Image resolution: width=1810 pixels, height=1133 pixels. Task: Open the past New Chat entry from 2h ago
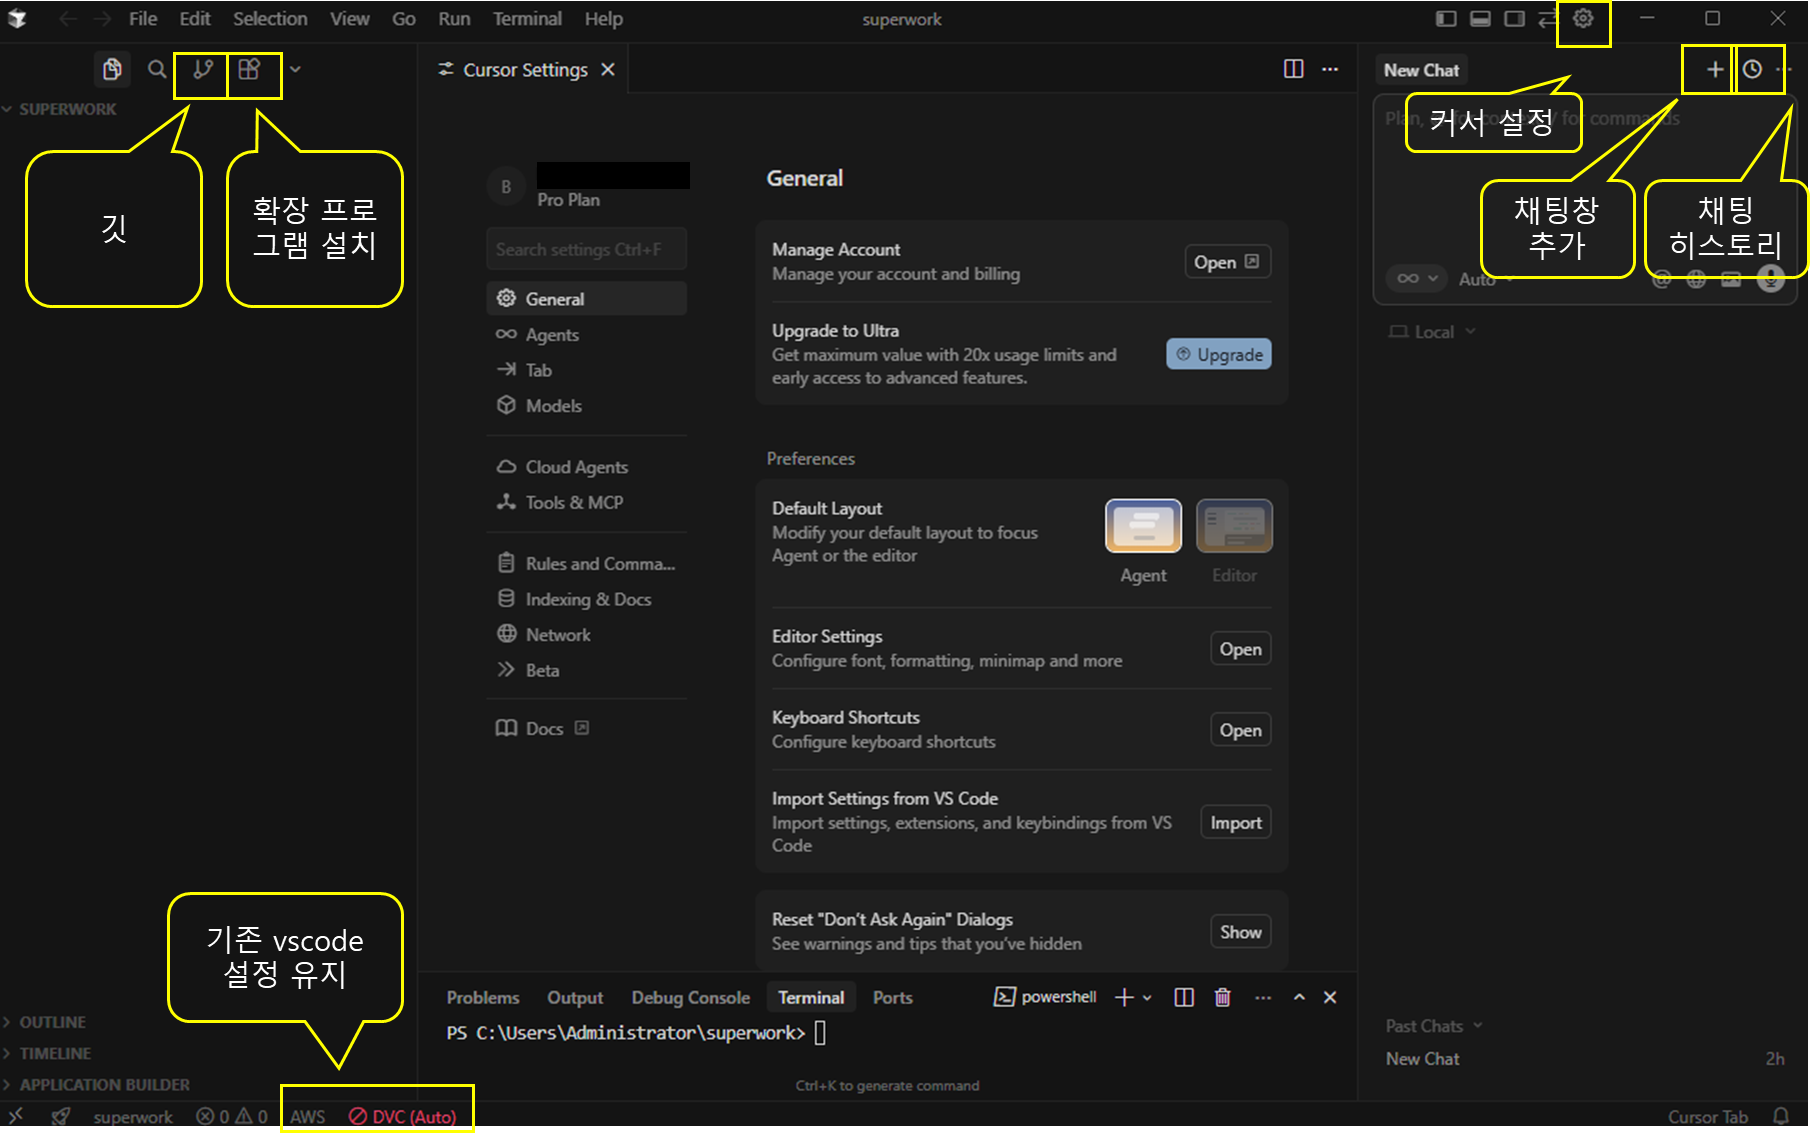click(x=1584, y=1059)
